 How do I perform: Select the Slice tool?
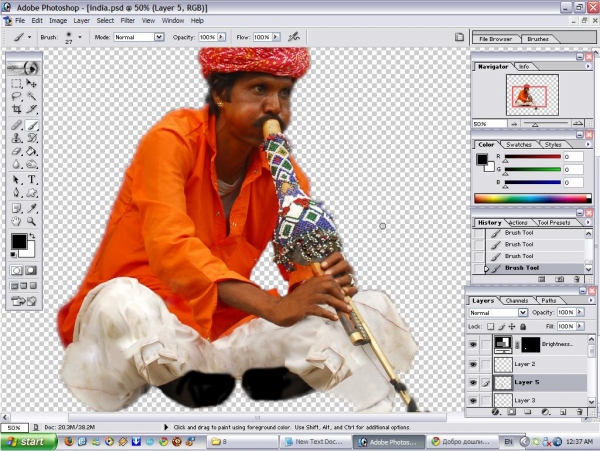pyautogui.click(x=32, y=109)
